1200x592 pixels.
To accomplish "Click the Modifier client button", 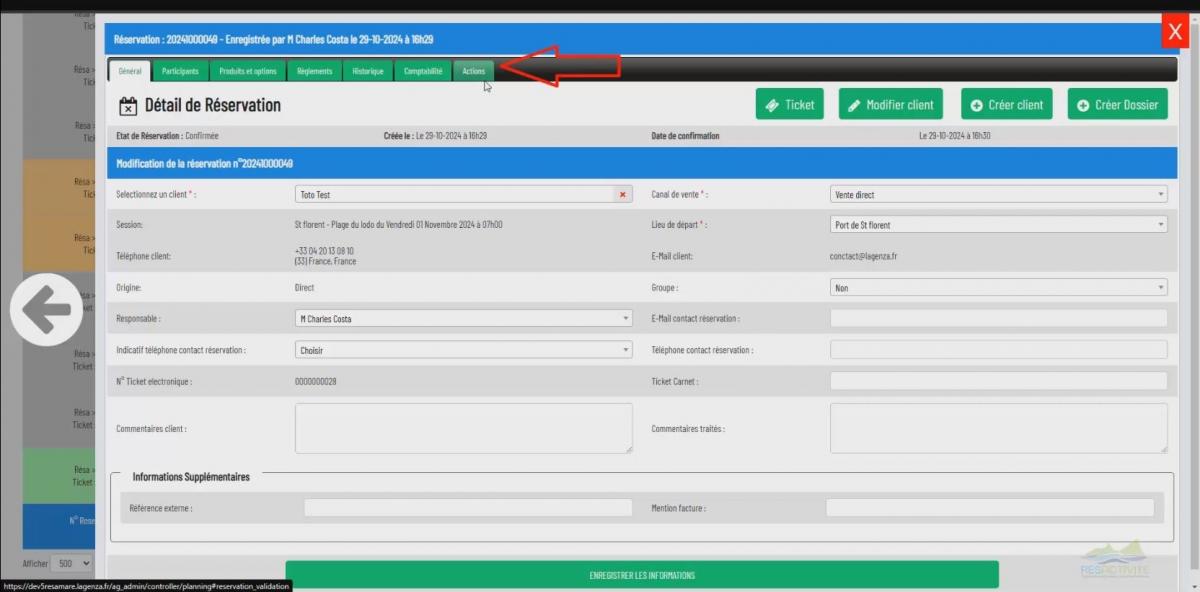I will click(x=890, y=104).
